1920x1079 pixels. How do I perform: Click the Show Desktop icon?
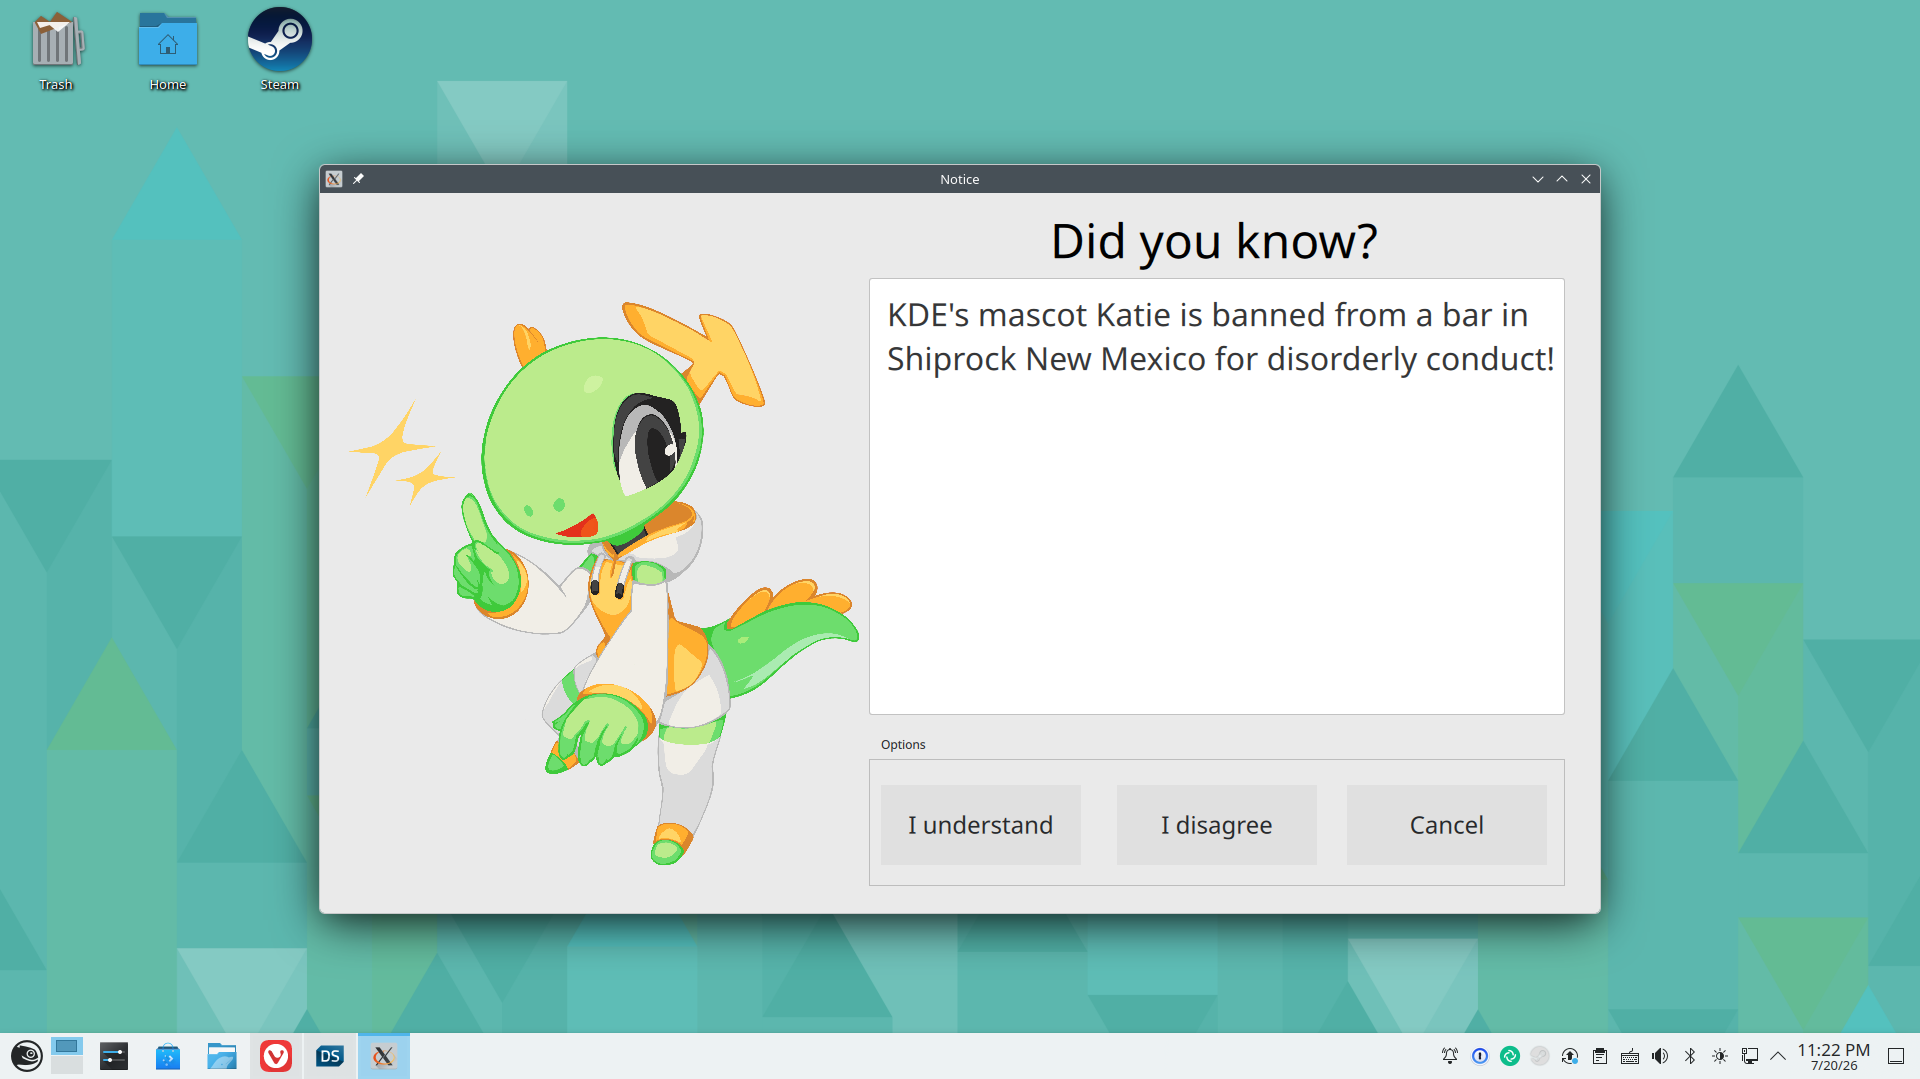pyautogui.click(x=1896, y=1056)
